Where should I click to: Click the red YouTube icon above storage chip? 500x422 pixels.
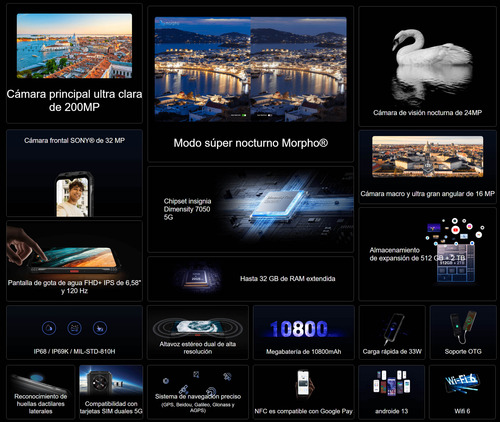click(x=455, y=230)
